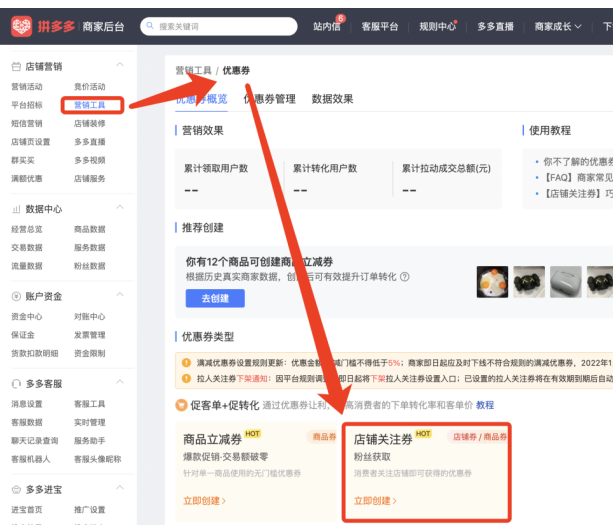Open 资金中心 in the sidebar
The image size is (613, 525).
27,317
